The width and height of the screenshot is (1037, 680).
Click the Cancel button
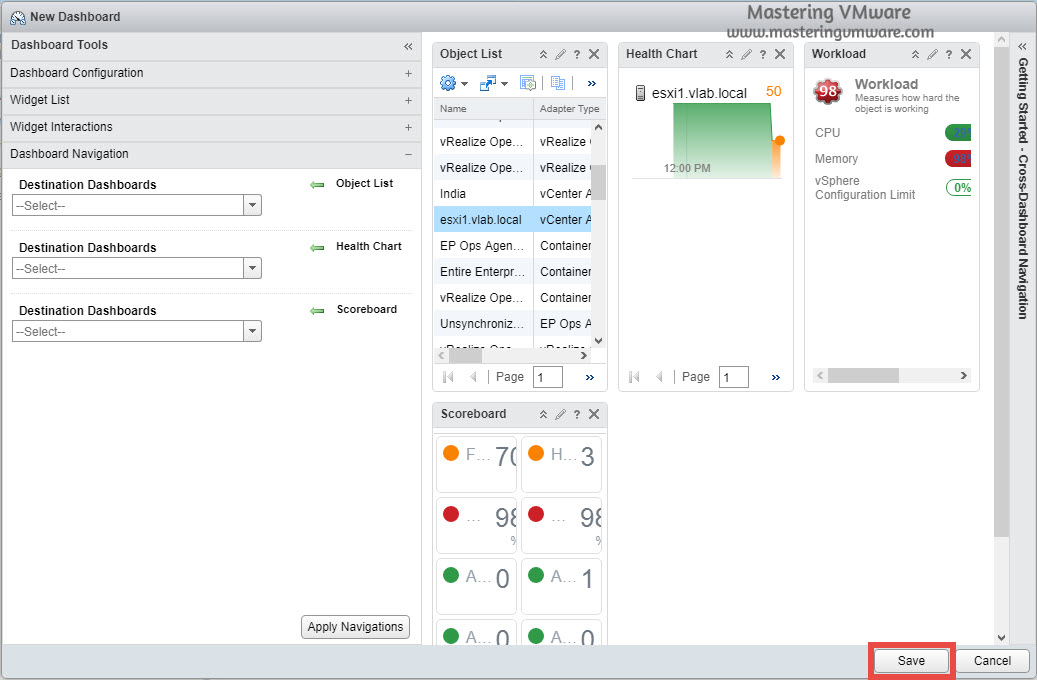click(x=992, y=661)
